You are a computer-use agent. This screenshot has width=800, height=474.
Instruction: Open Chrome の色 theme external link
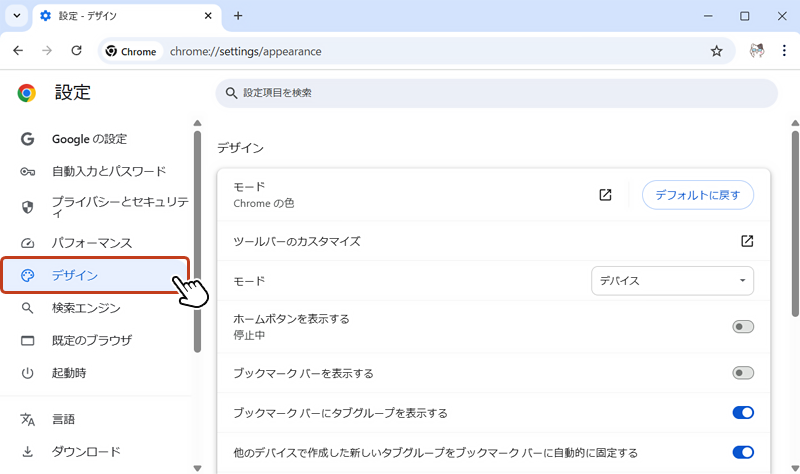(x=605, y=195)
